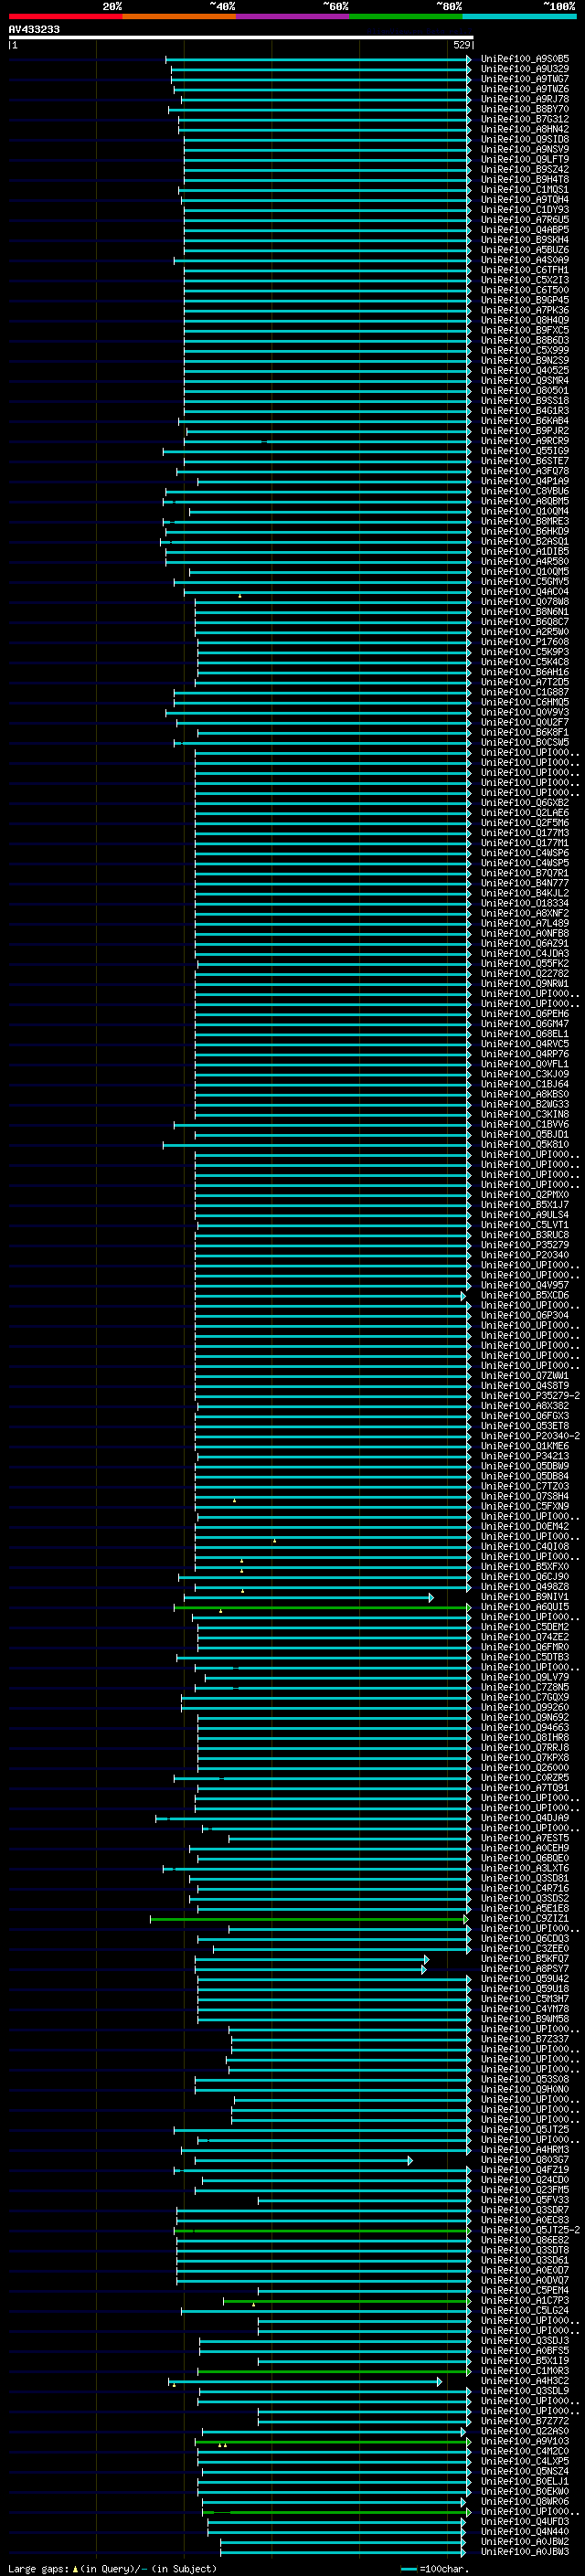Open hit UniRef100_A9U329
The width and height of the screenshot is (585, 2576).
click(x=524, y=69)
